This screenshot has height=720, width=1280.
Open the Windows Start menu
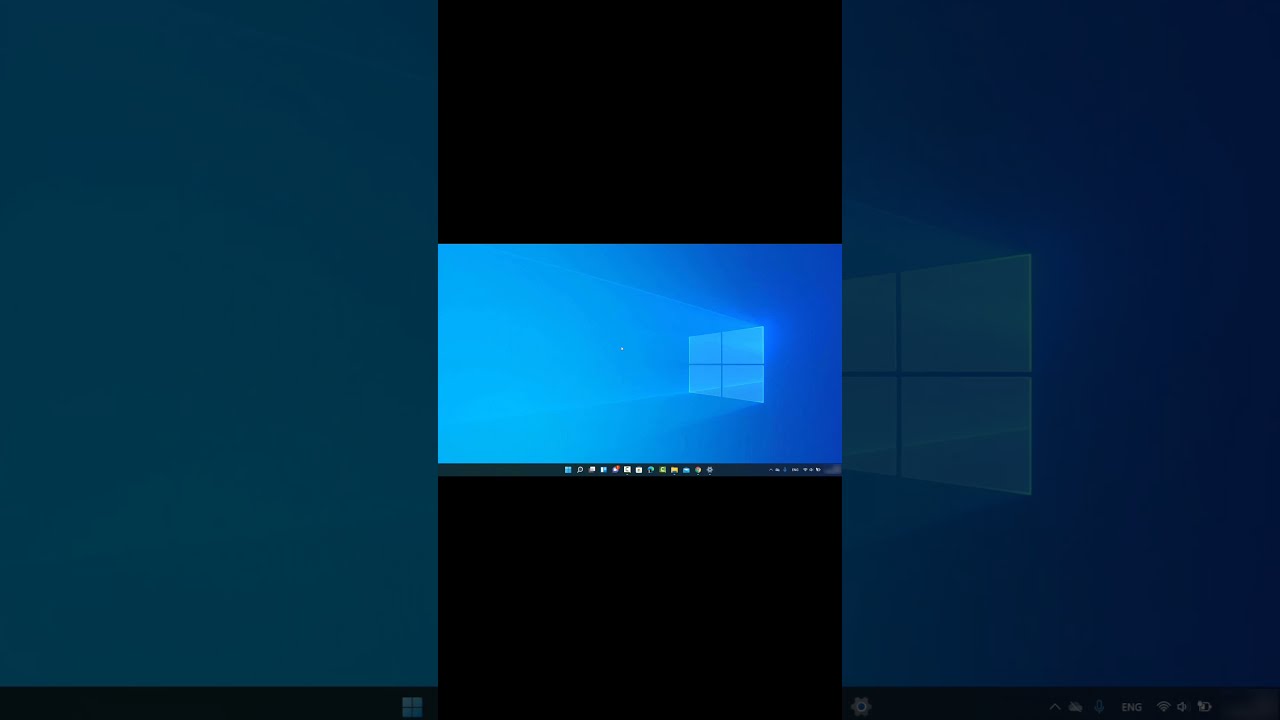(568, 470)
